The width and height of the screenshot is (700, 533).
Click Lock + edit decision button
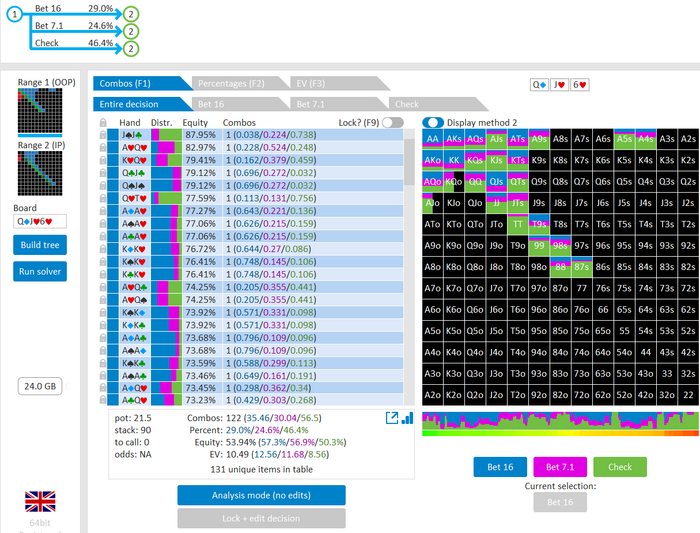(261, 518)
